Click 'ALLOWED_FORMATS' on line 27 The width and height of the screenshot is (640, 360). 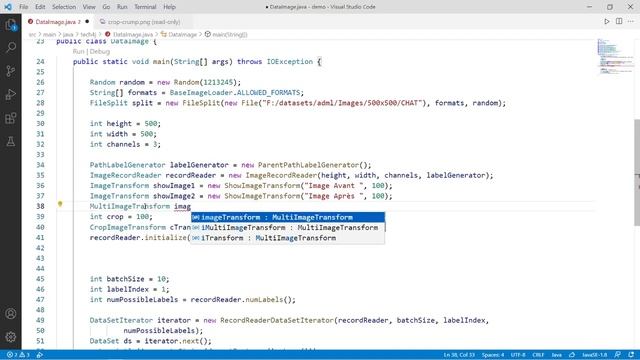[x=268, y=93]
